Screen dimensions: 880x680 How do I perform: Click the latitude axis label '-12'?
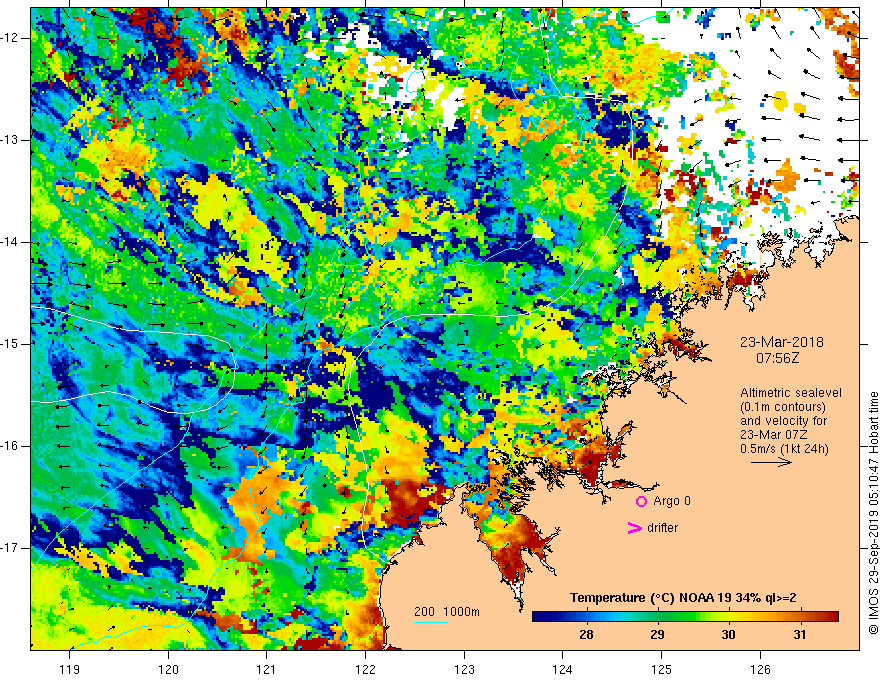pyautogui.click(x=10, y=38)
